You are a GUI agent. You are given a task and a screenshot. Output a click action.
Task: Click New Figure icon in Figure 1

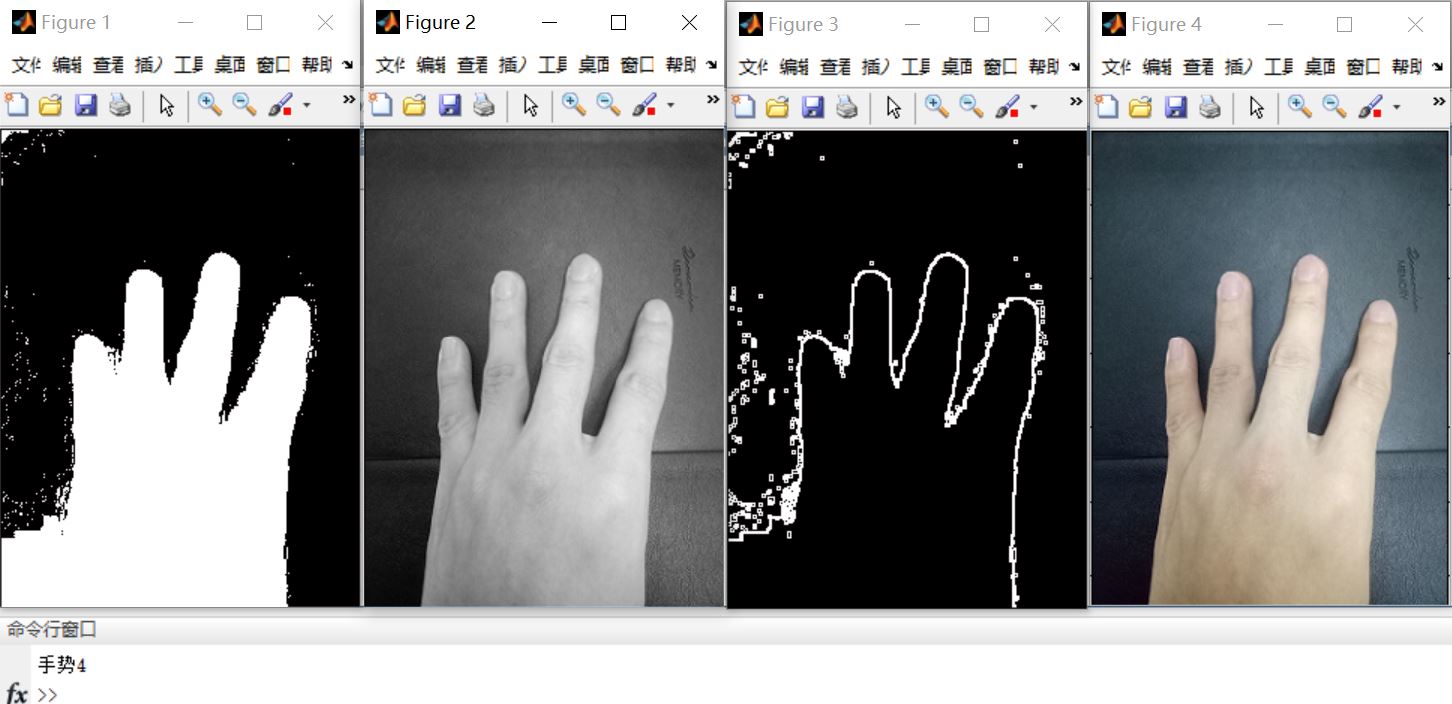point(16,104)
